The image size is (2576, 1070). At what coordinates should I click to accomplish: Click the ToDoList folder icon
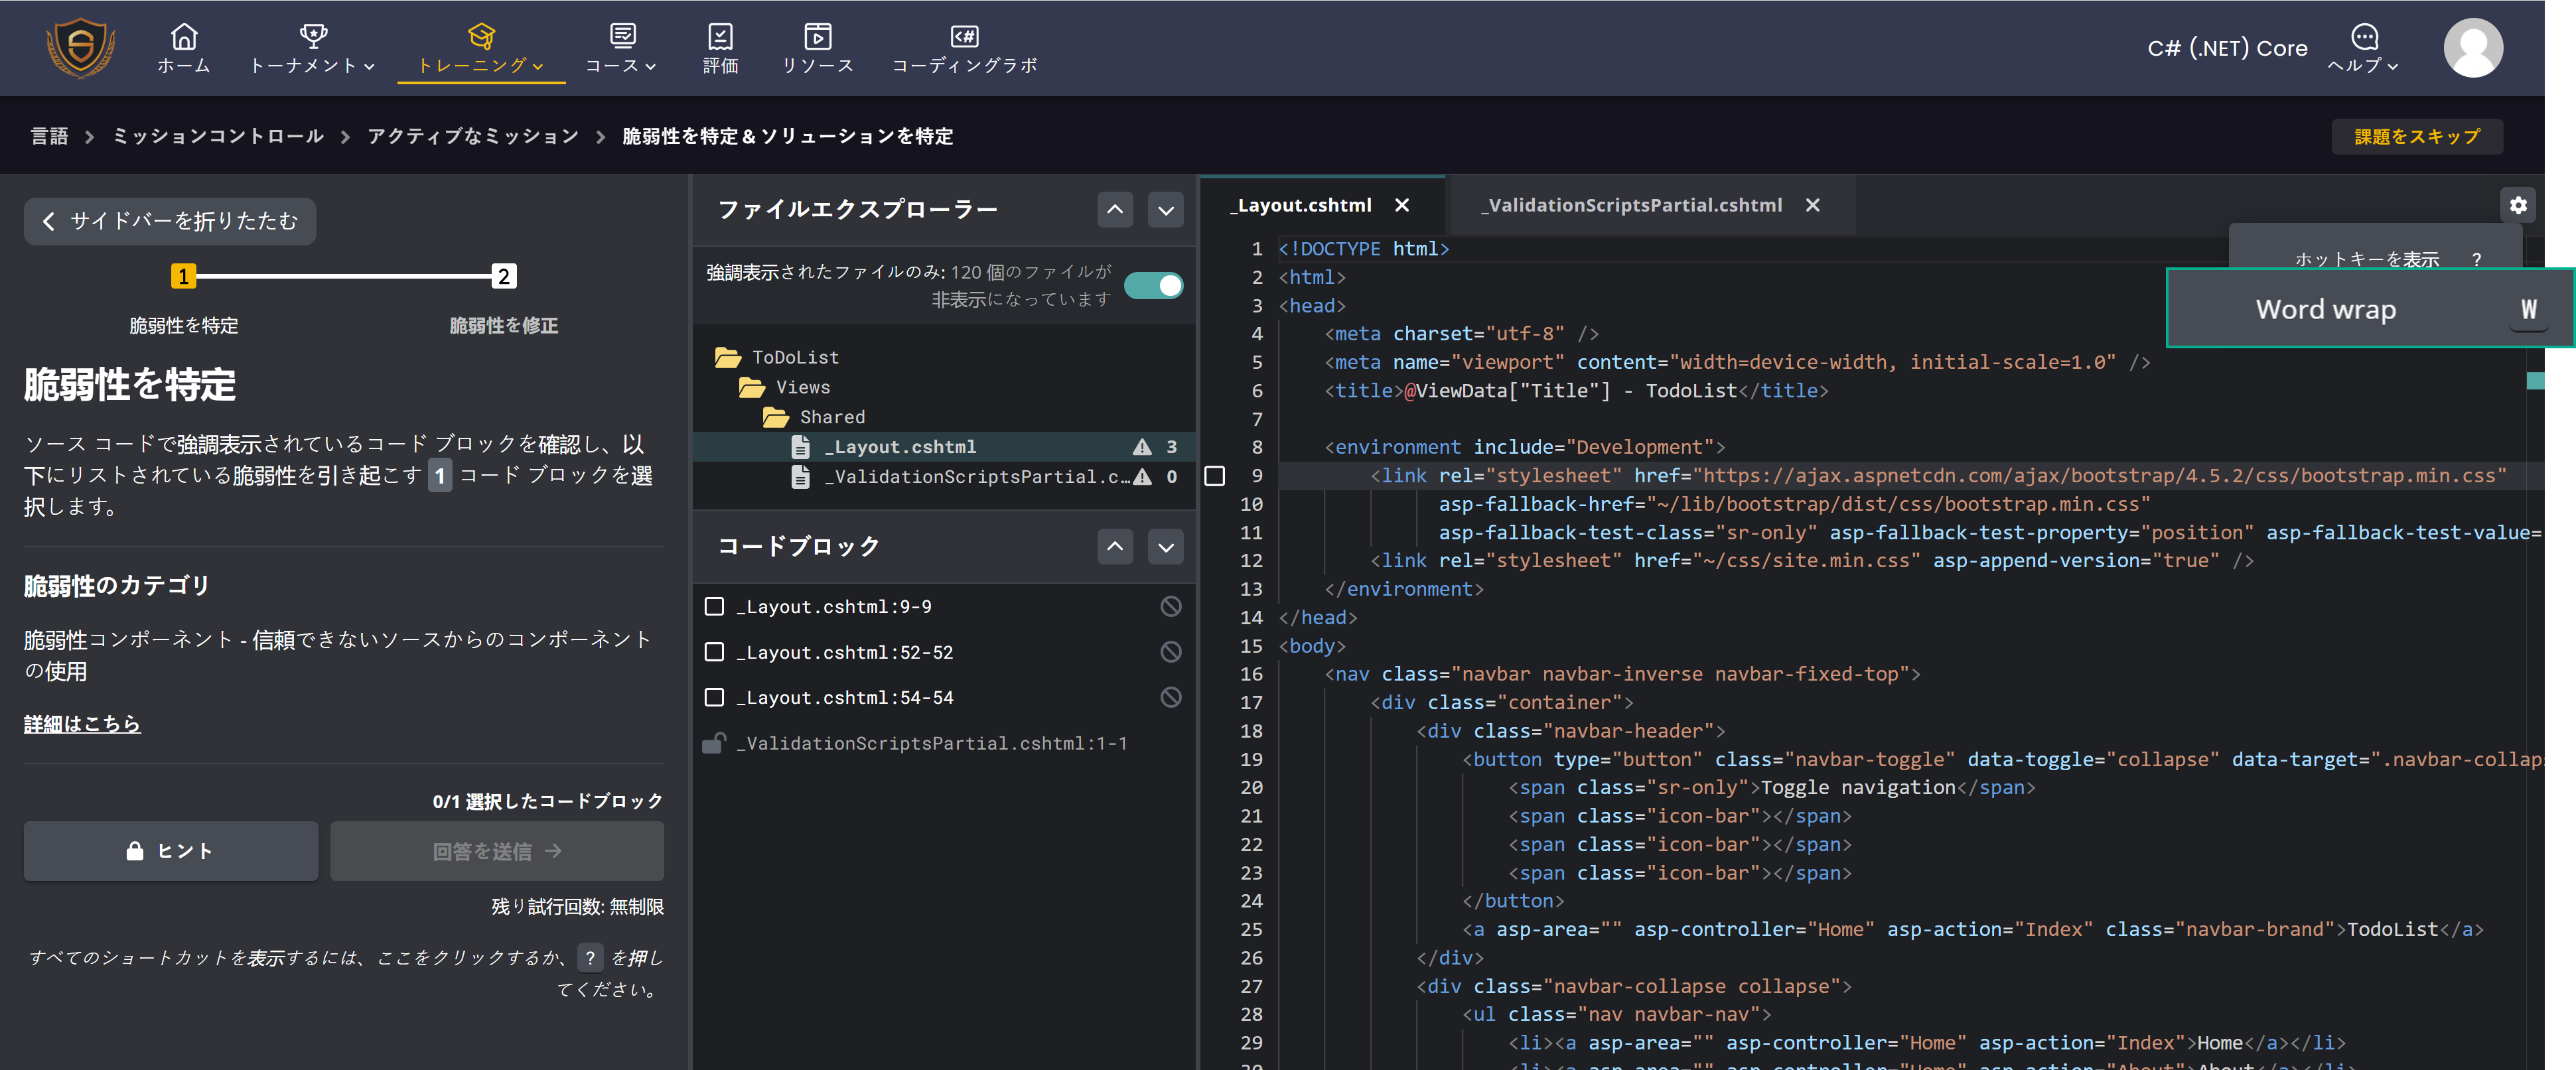pyautogui.click(x=728, y=357)
